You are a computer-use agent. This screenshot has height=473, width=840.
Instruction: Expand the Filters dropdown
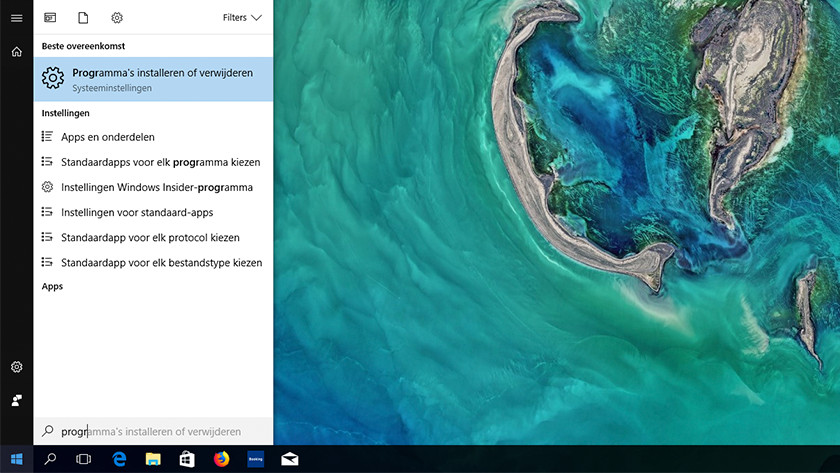point(242,18)
